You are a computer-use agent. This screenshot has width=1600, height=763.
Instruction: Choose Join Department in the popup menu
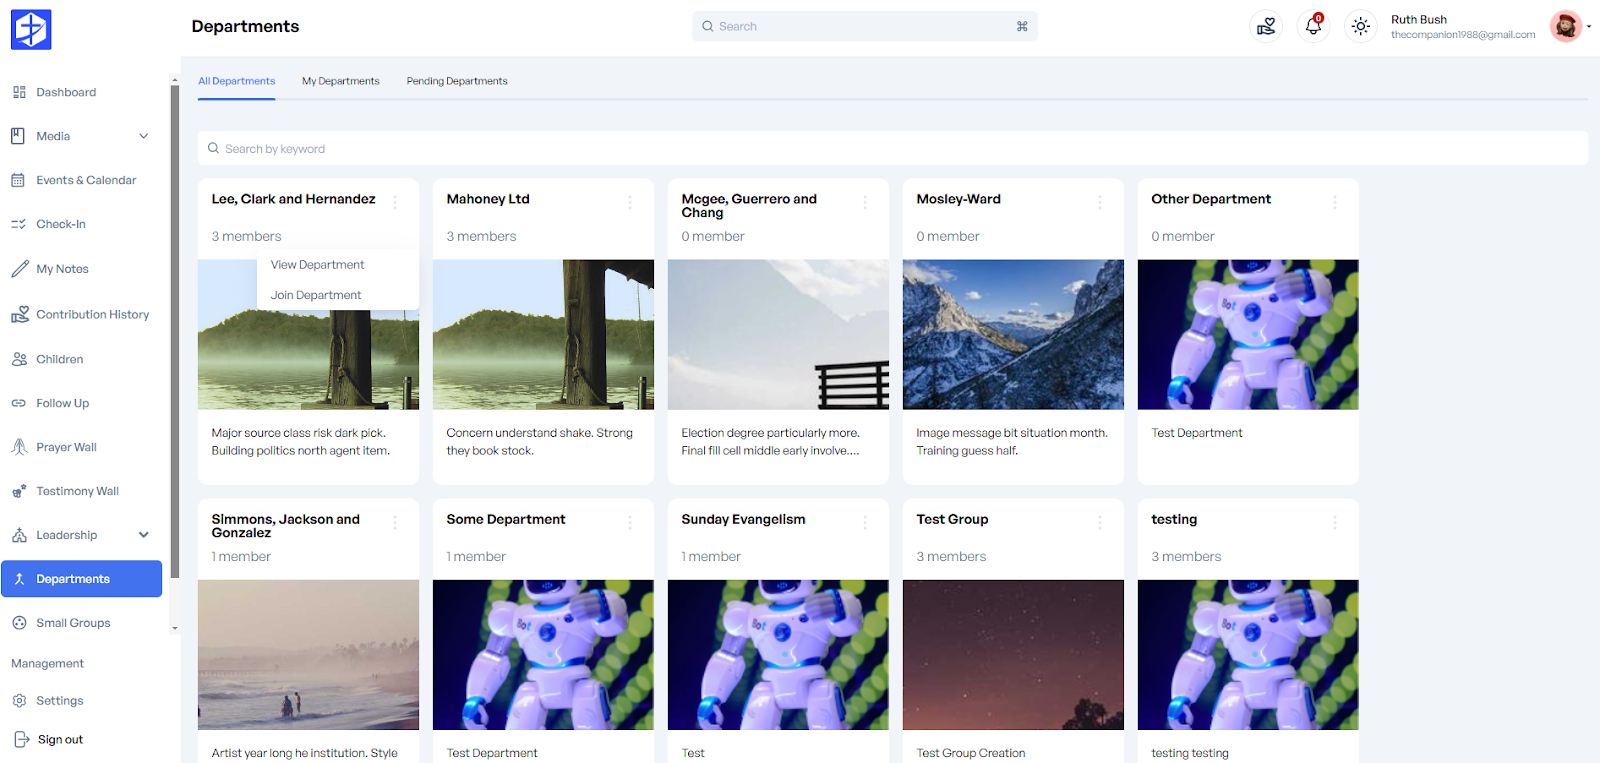click(316, 295)
